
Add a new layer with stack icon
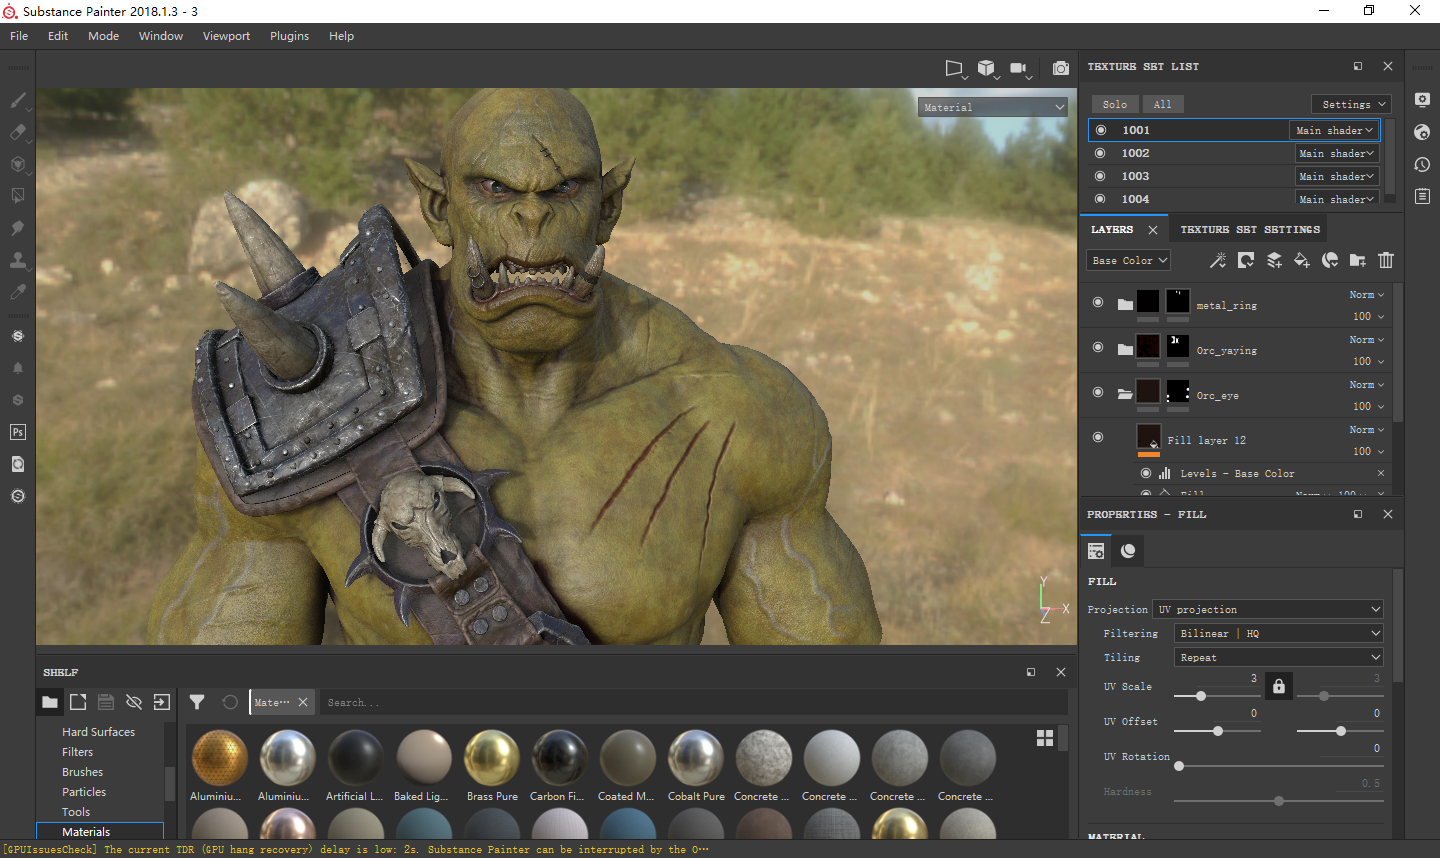click(1274, 260)
